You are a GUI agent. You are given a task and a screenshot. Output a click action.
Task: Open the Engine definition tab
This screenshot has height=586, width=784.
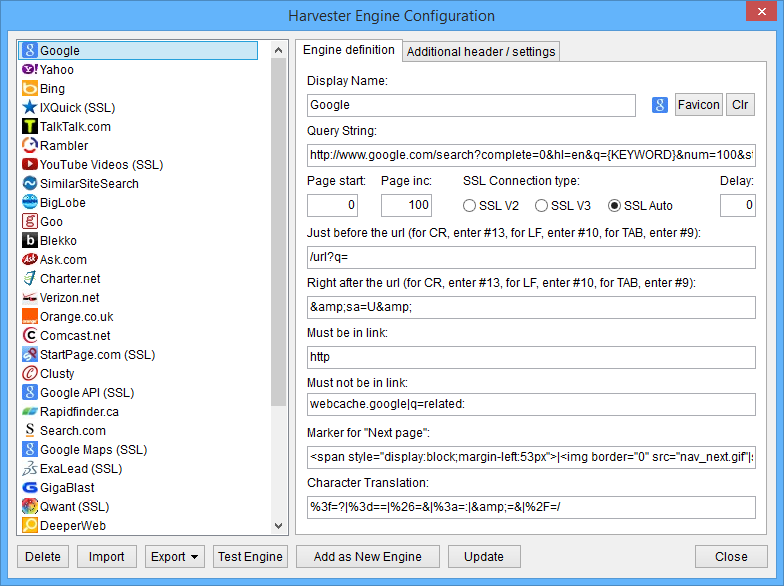coord(348,51)
